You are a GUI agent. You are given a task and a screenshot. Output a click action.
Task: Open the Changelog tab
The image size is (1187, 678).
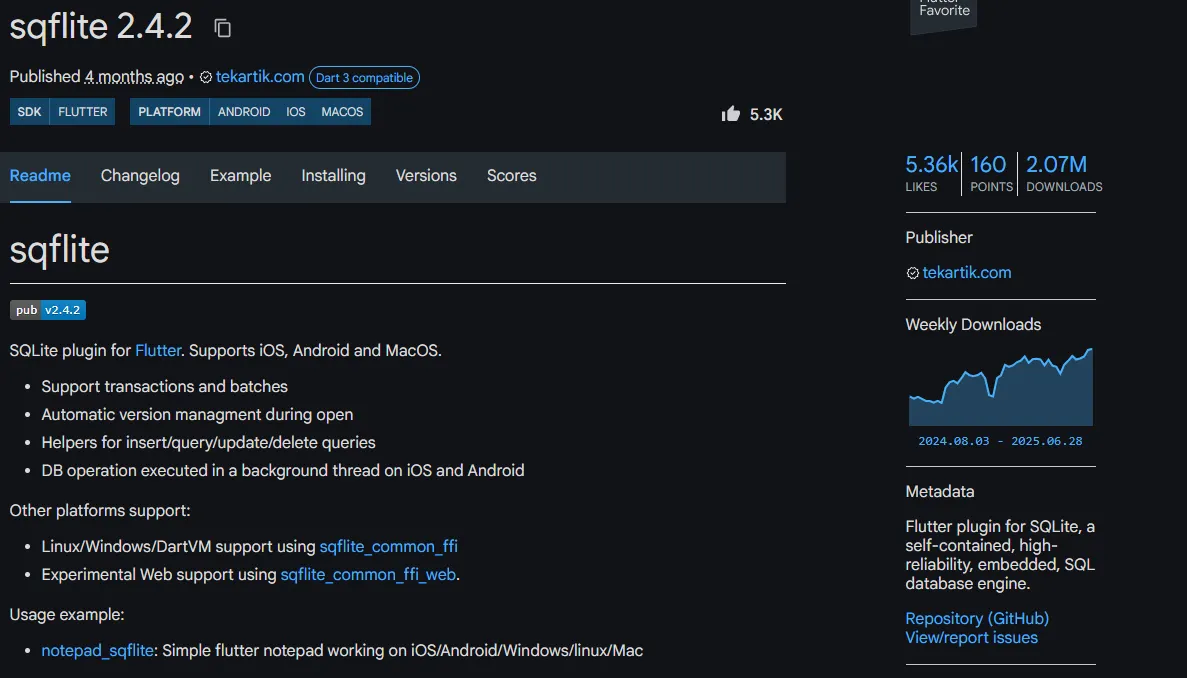coord(140,176)
